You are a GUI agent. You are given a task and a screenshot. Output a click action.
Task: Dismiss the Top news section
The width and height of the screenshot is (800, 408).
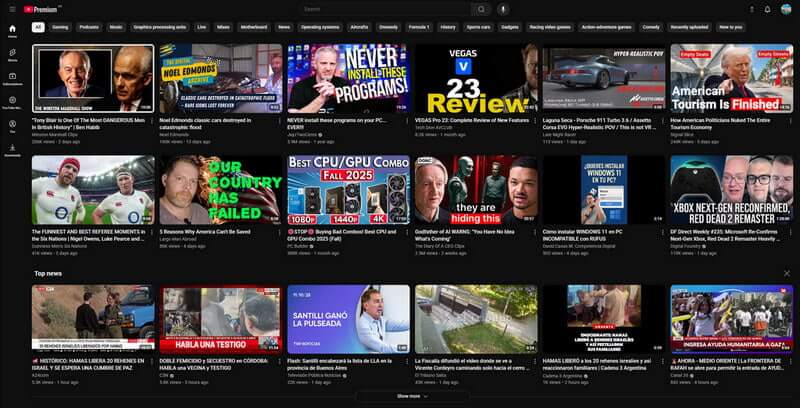coord(786,272)
